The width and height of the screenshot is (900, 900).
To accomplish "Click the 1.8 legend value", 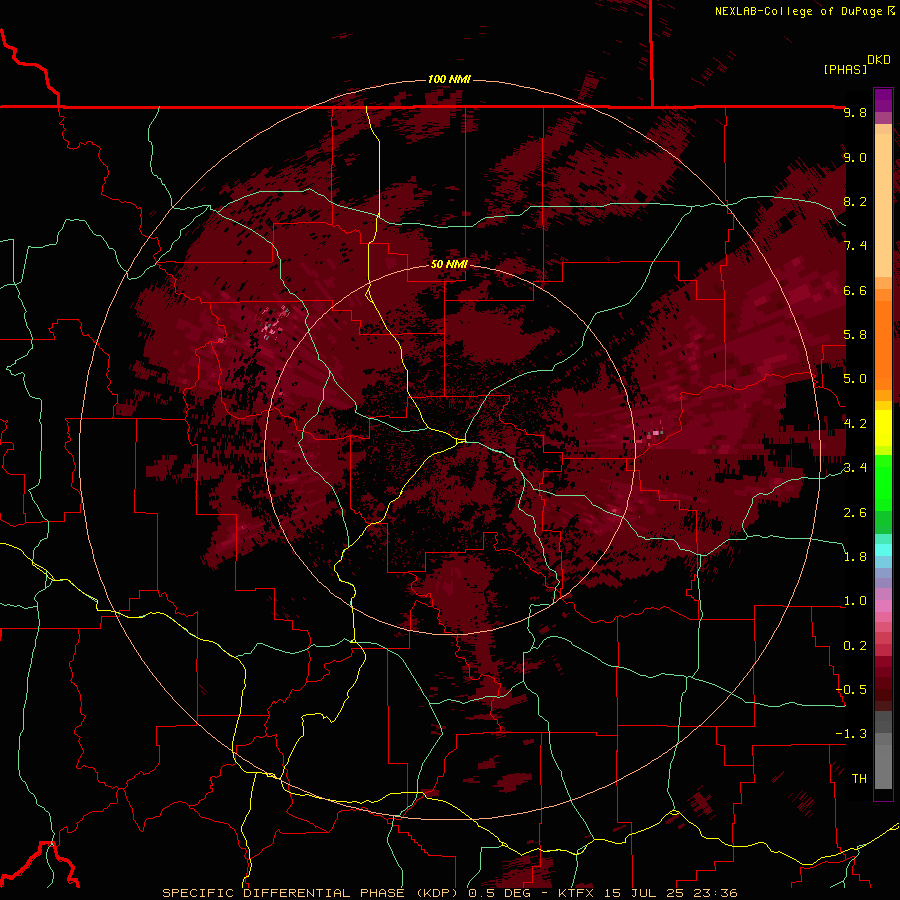I will tap(855, 557).
